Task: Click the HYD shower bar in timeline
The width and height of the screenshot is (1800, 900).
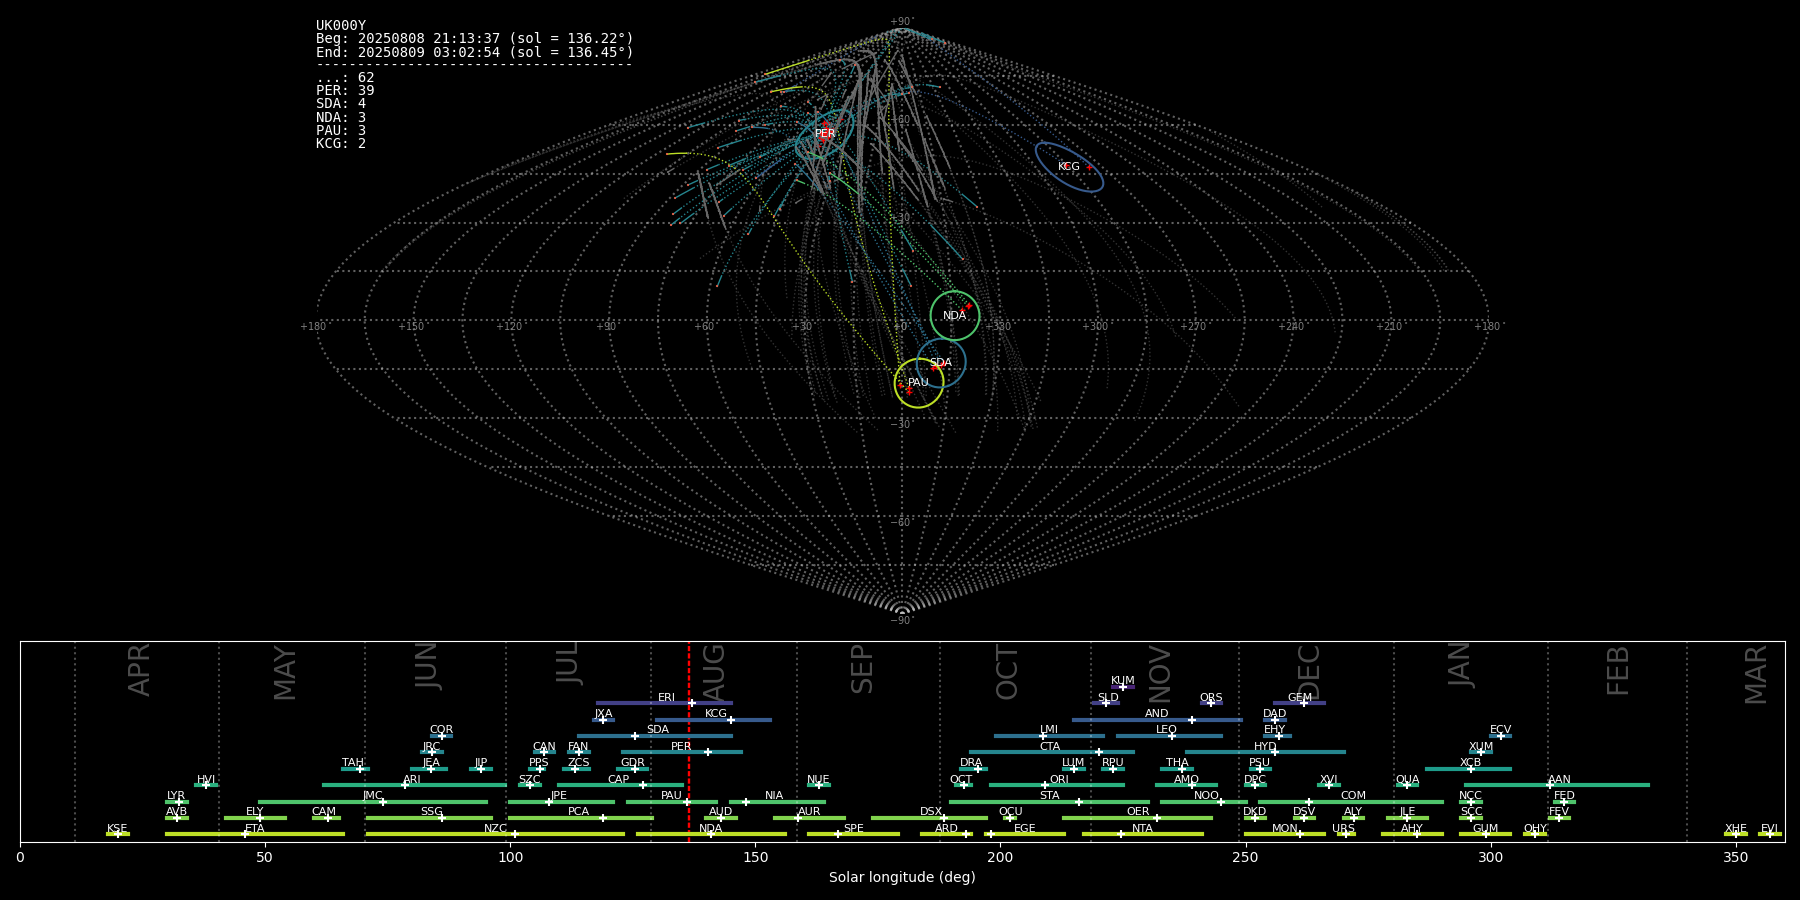Action: 1265,752
